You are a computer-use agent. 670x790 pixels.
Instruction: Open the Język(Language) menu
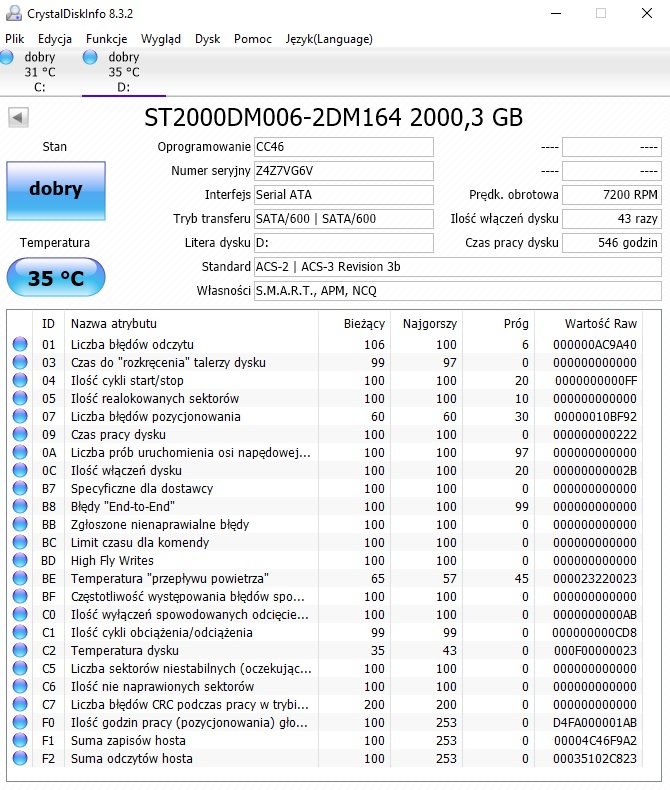coord(329,39)
